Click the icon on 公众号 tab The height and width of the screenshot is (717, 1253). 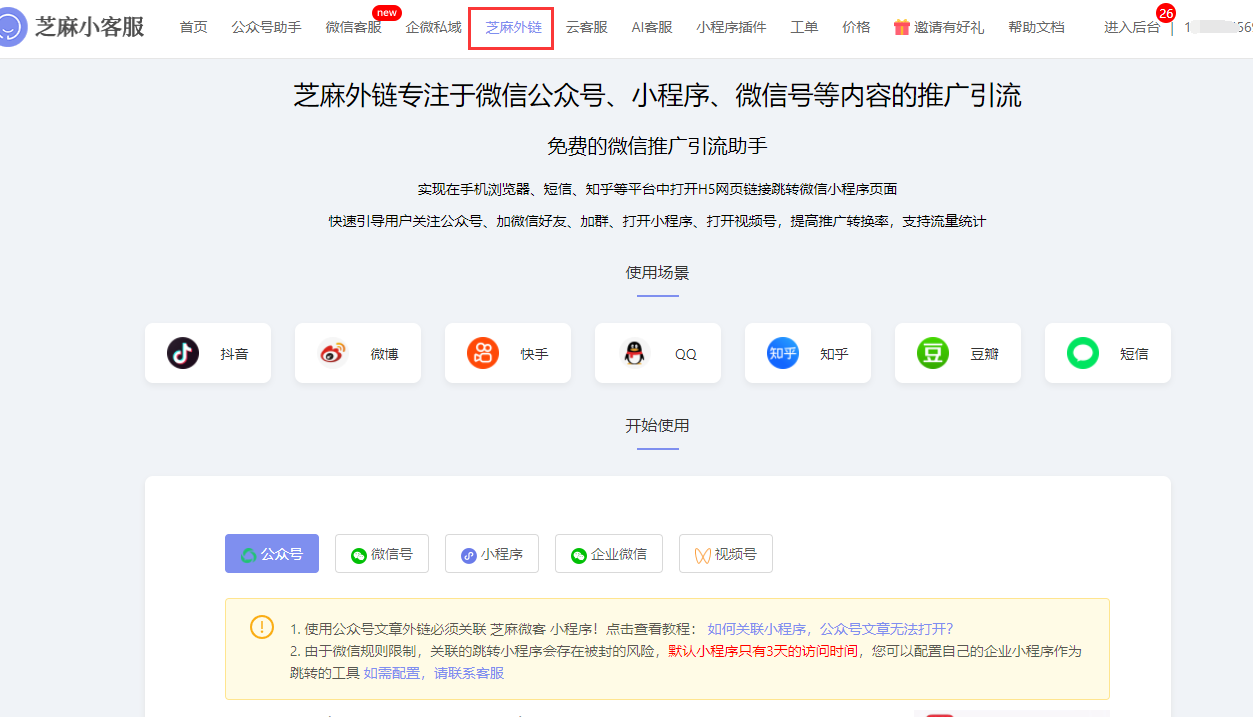click(x=248, y=555)
